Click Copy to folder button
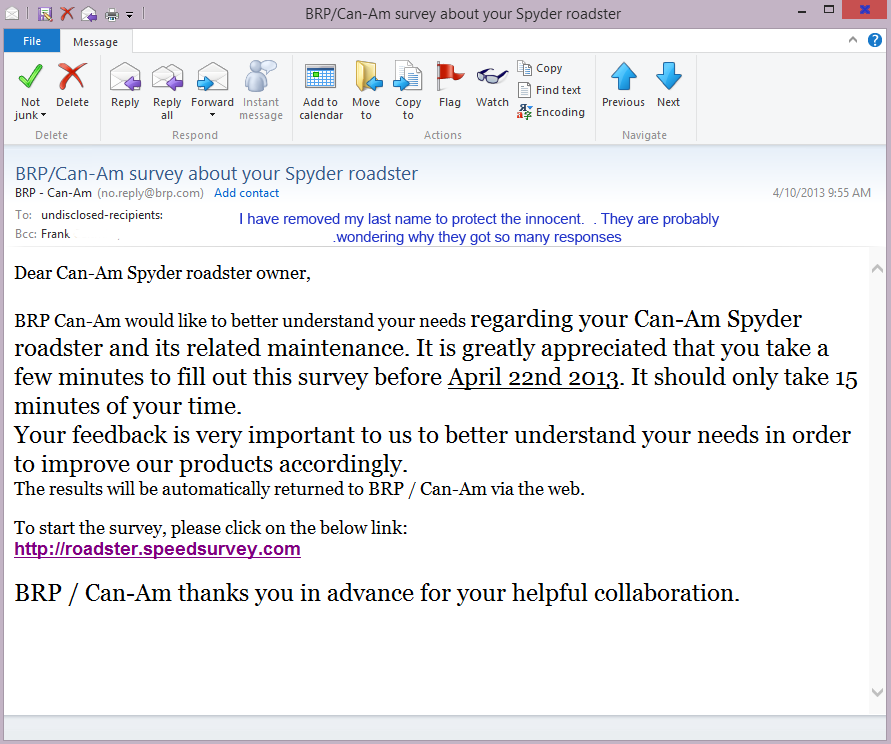 click(x=408, y=91)
